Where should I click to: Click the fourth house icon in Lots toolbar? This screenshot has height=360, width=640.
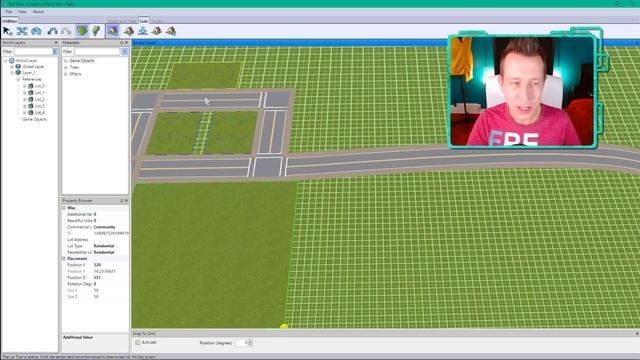click(x=156, y=31)
